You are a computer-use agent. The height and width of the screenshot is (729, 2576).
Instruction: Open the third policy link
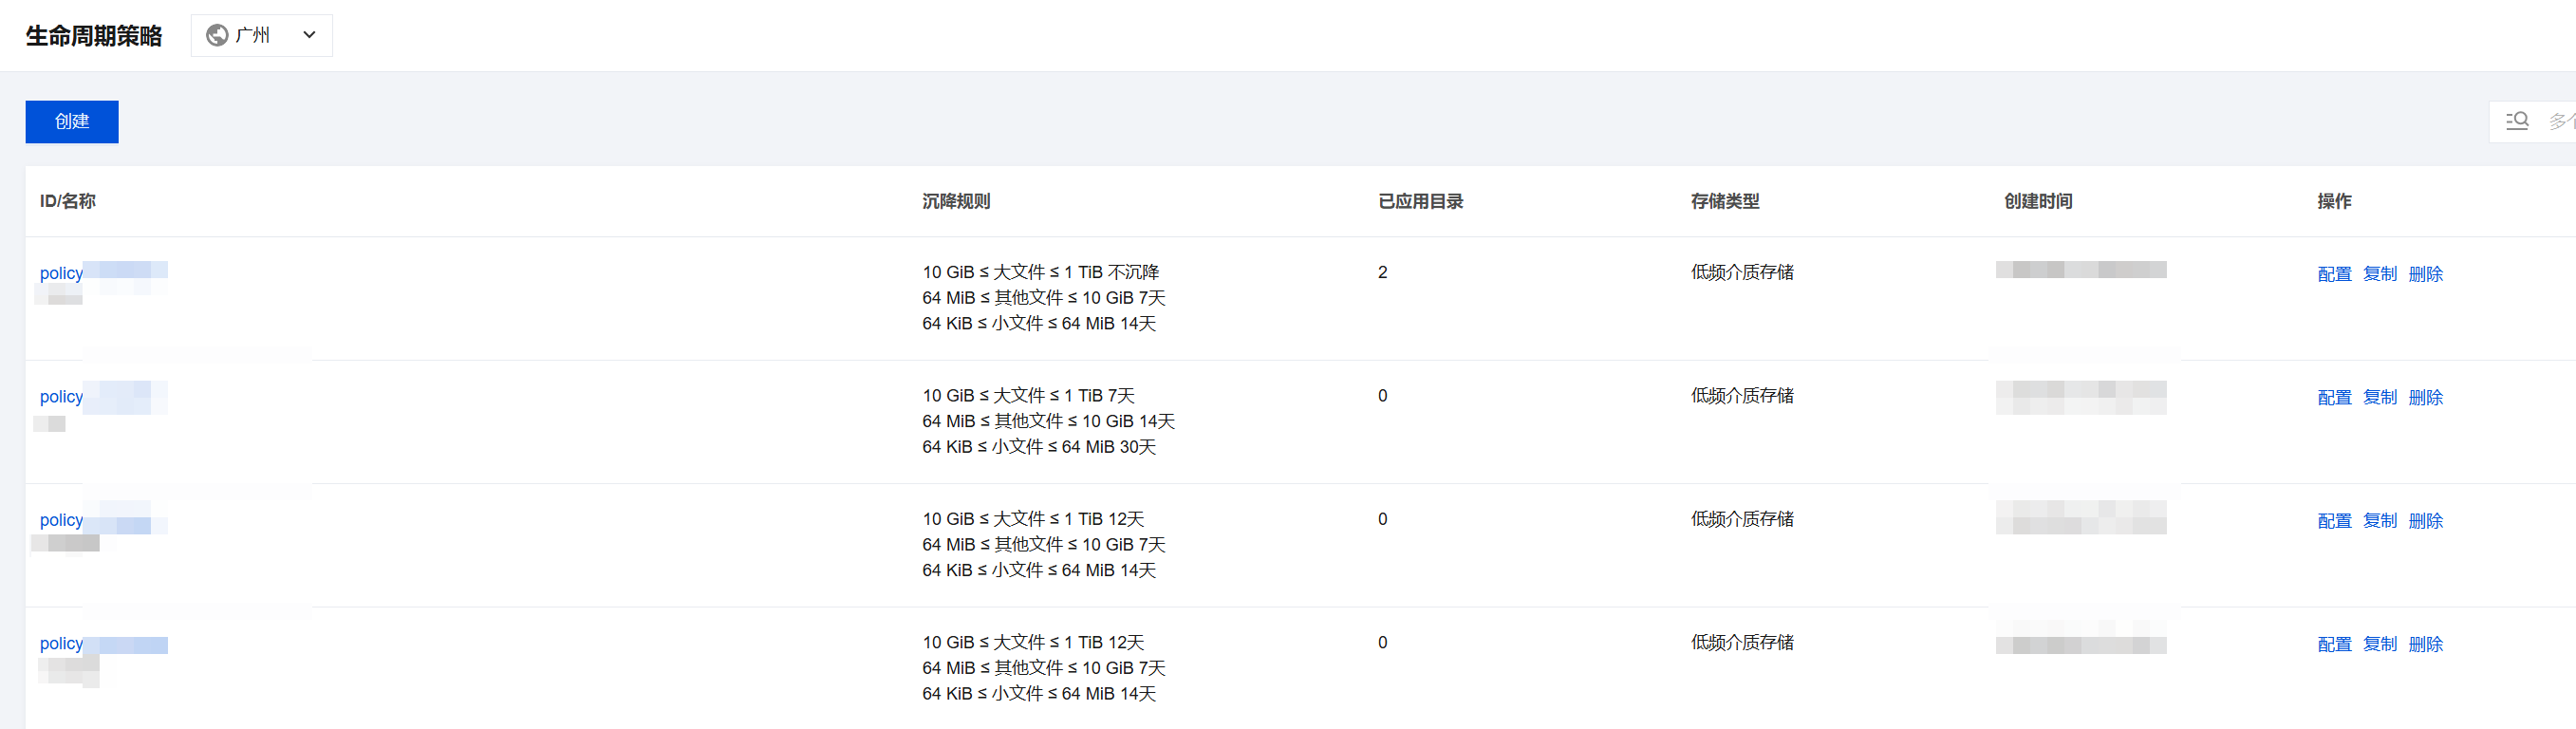[x=62, y=520]
